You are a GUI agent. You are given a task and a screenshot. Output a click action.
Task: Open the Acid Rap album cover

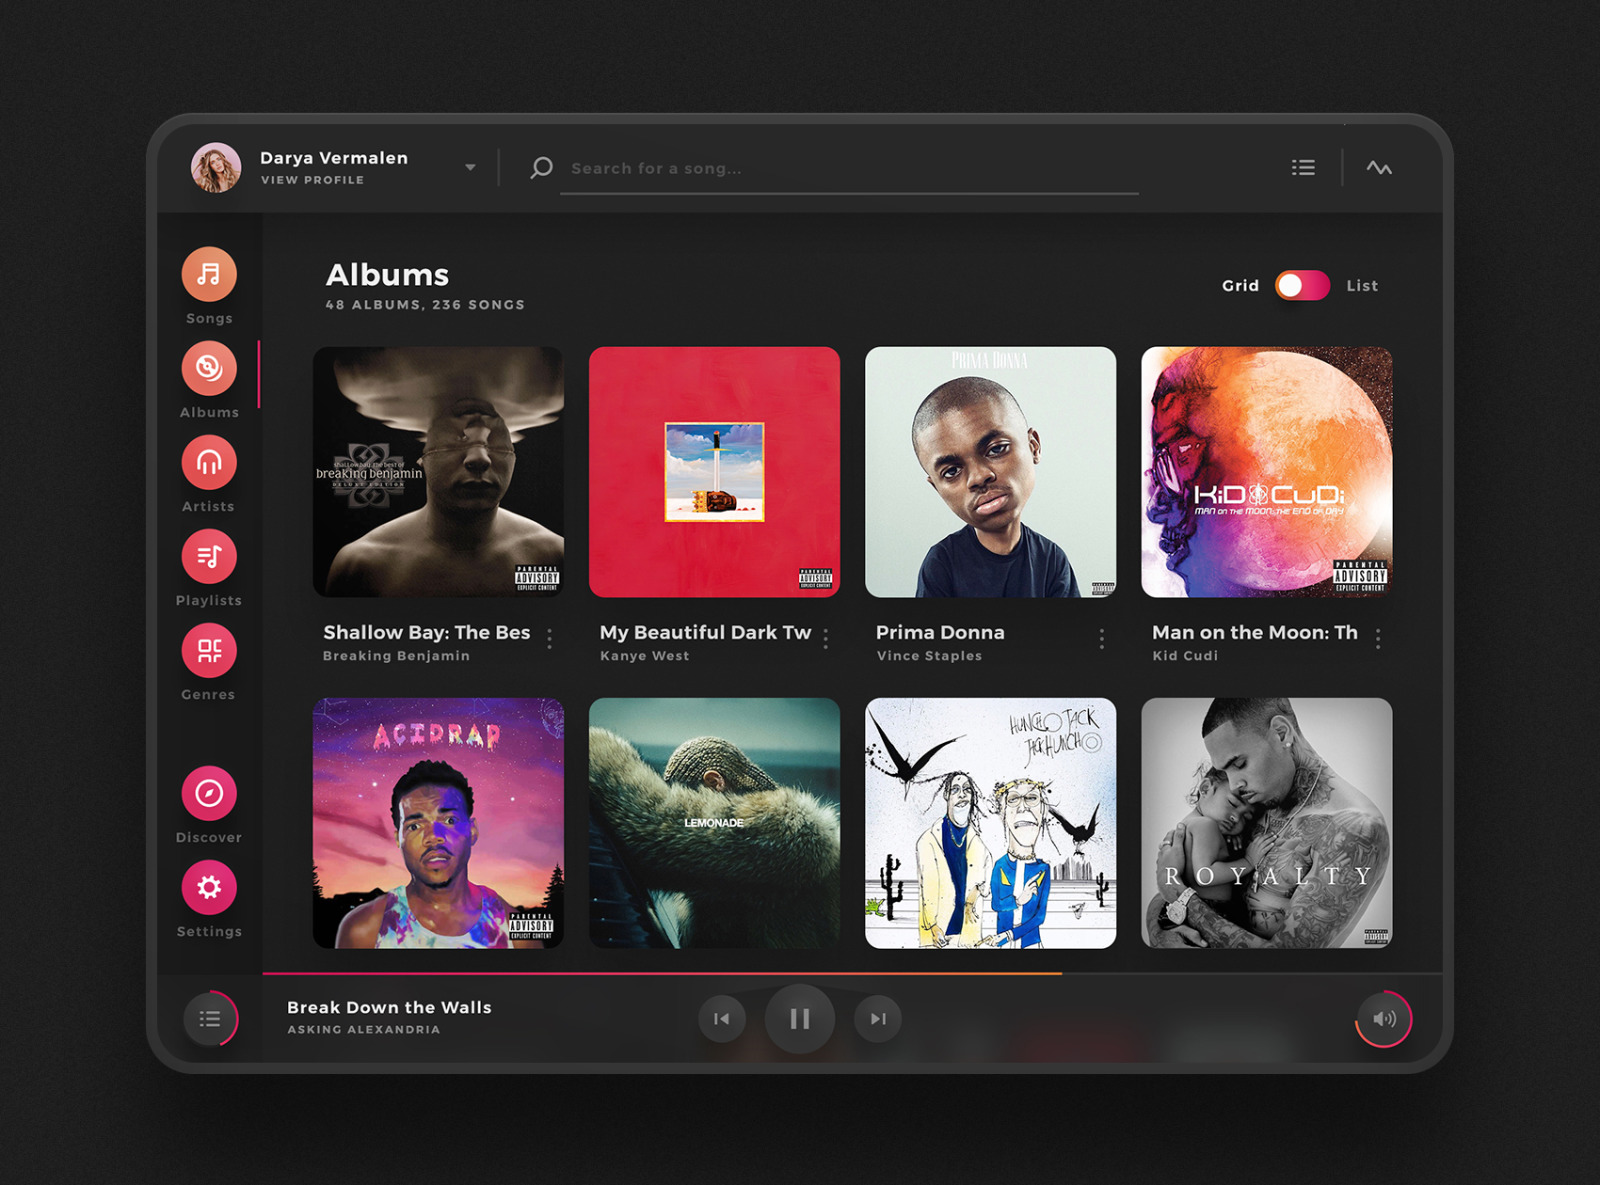pyautogui.click(x=438, y=823)
